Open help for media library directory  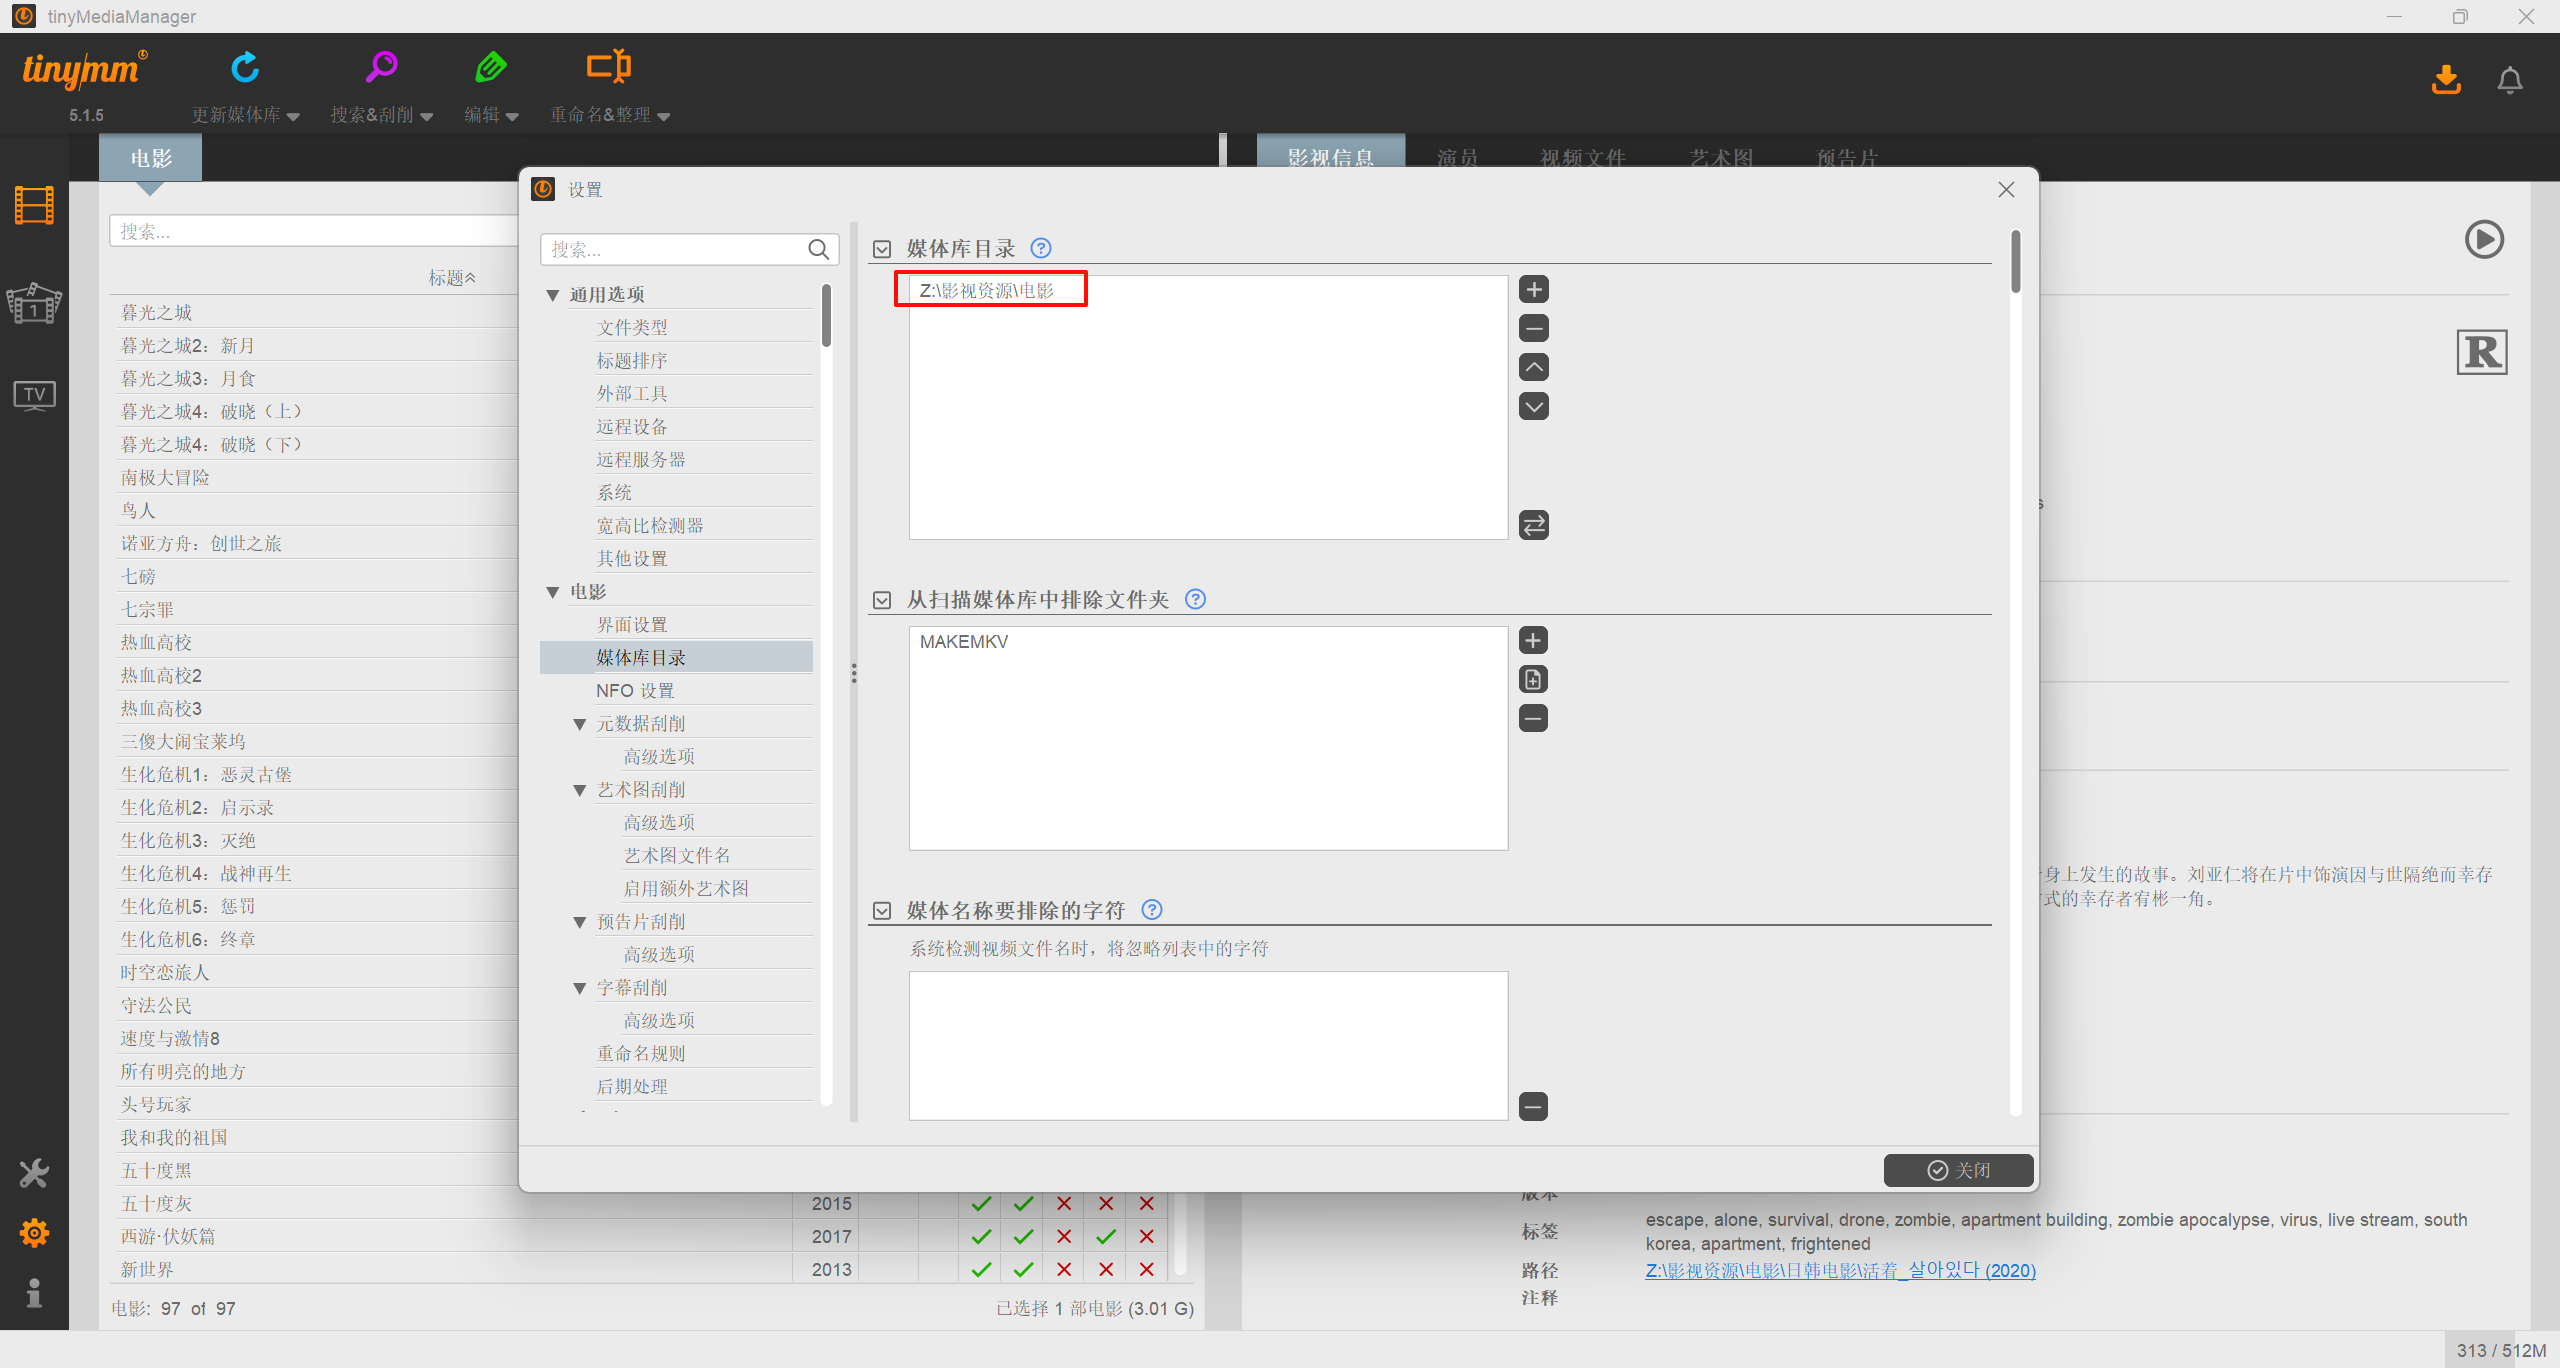[x=1041, y=248]
